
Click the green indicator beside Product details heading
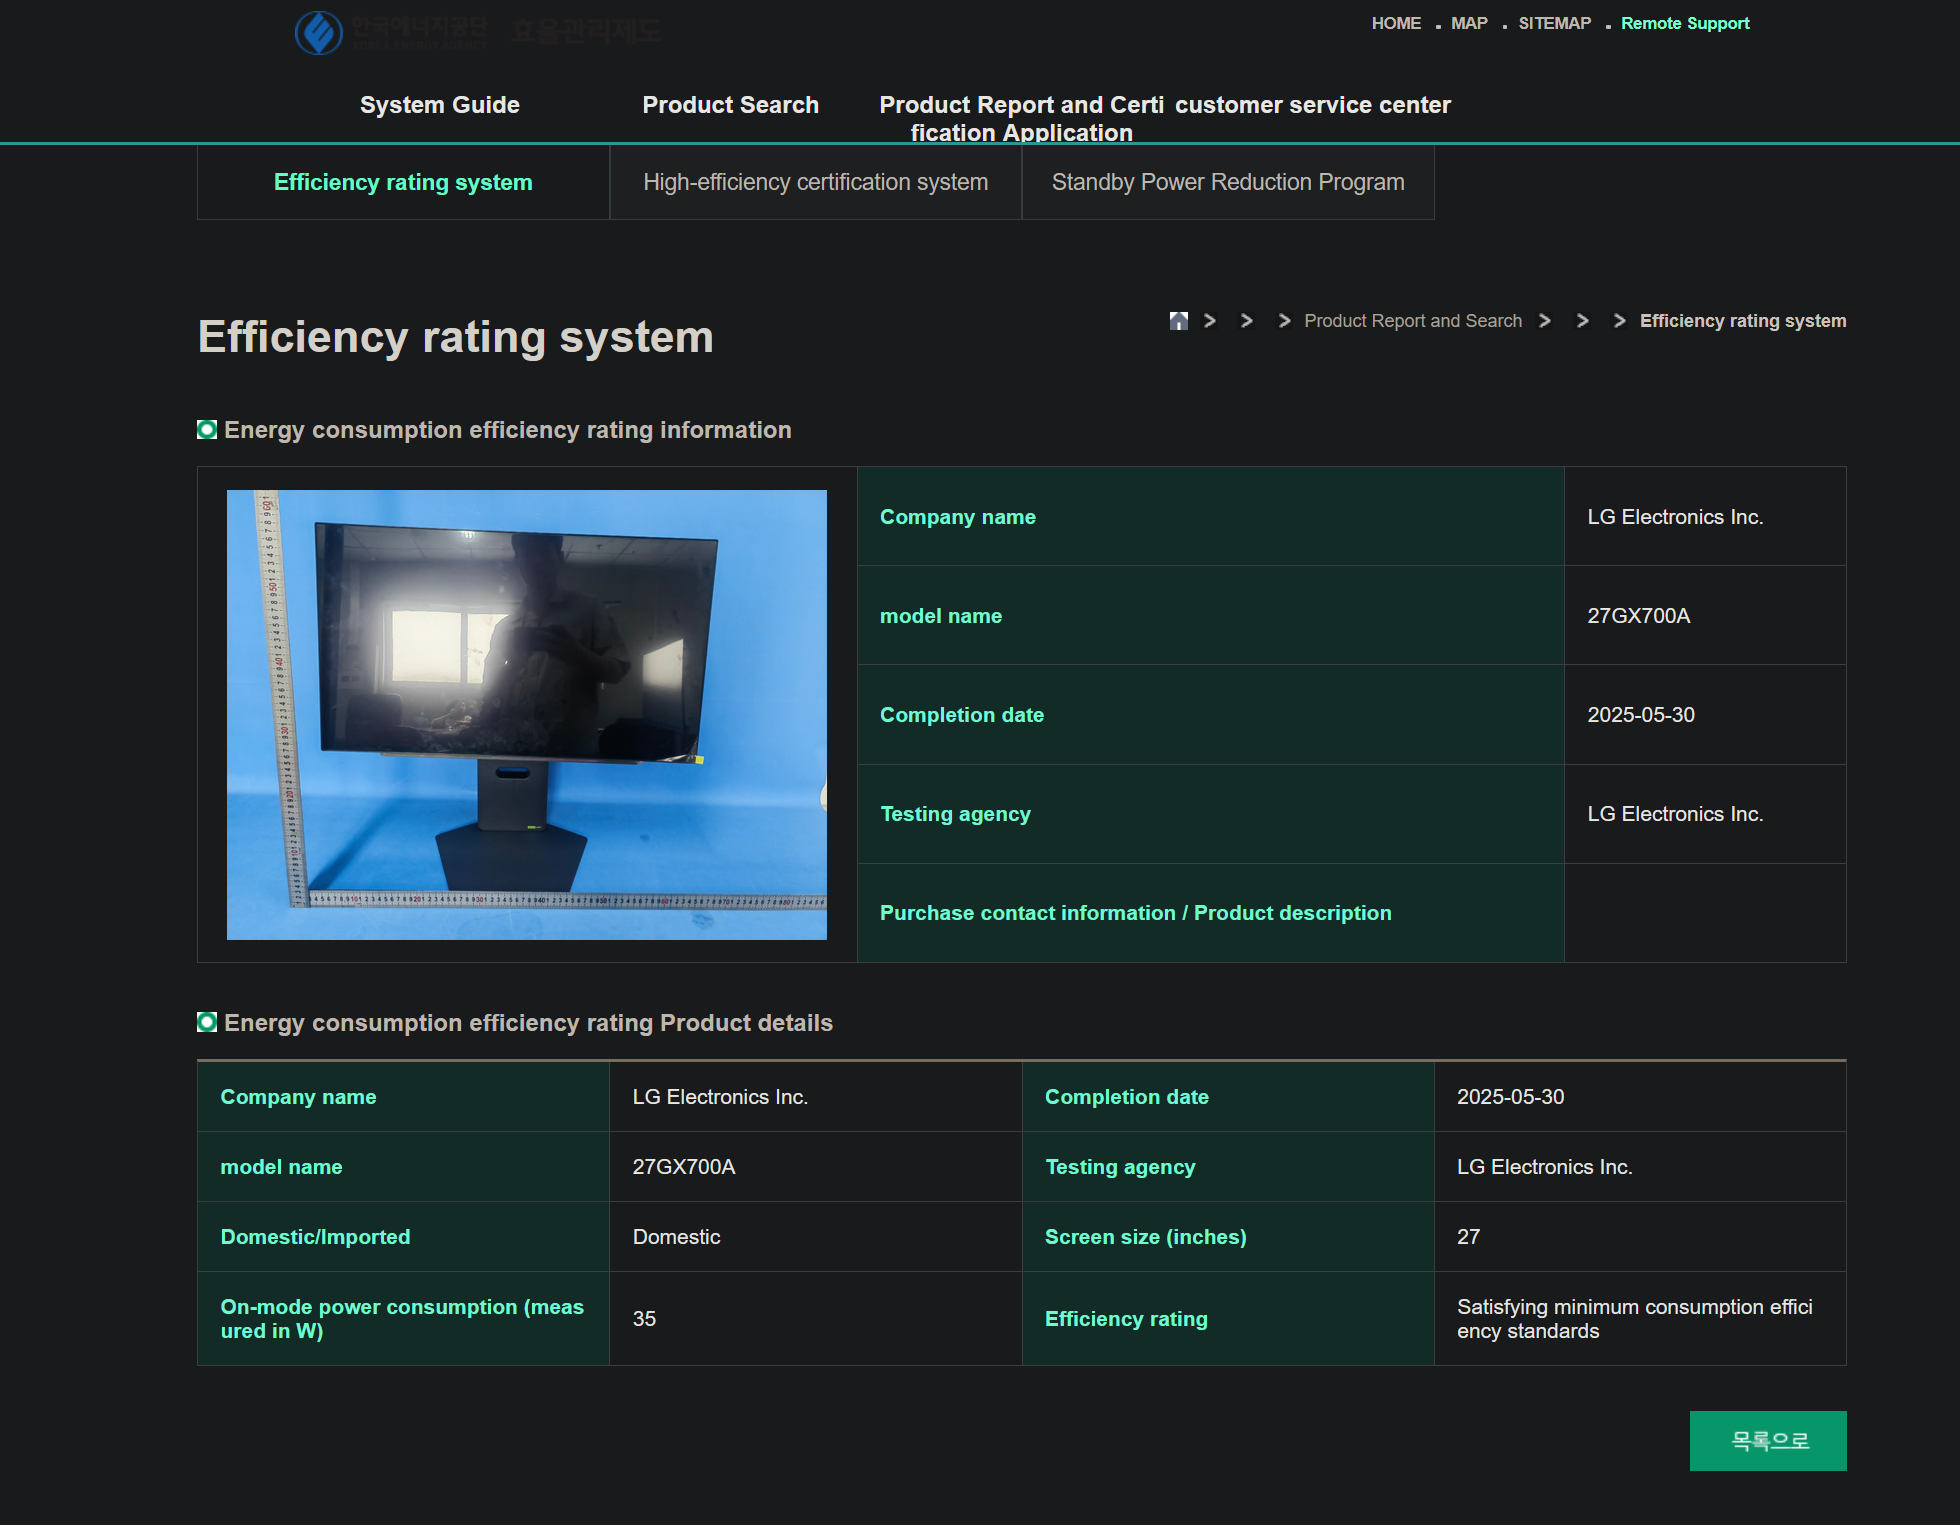[x=206, y=1022]
